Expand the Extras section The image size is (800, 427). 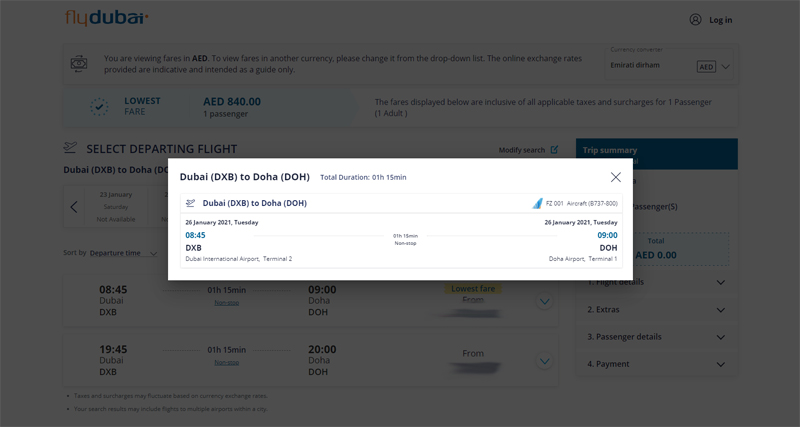(721, 310)
